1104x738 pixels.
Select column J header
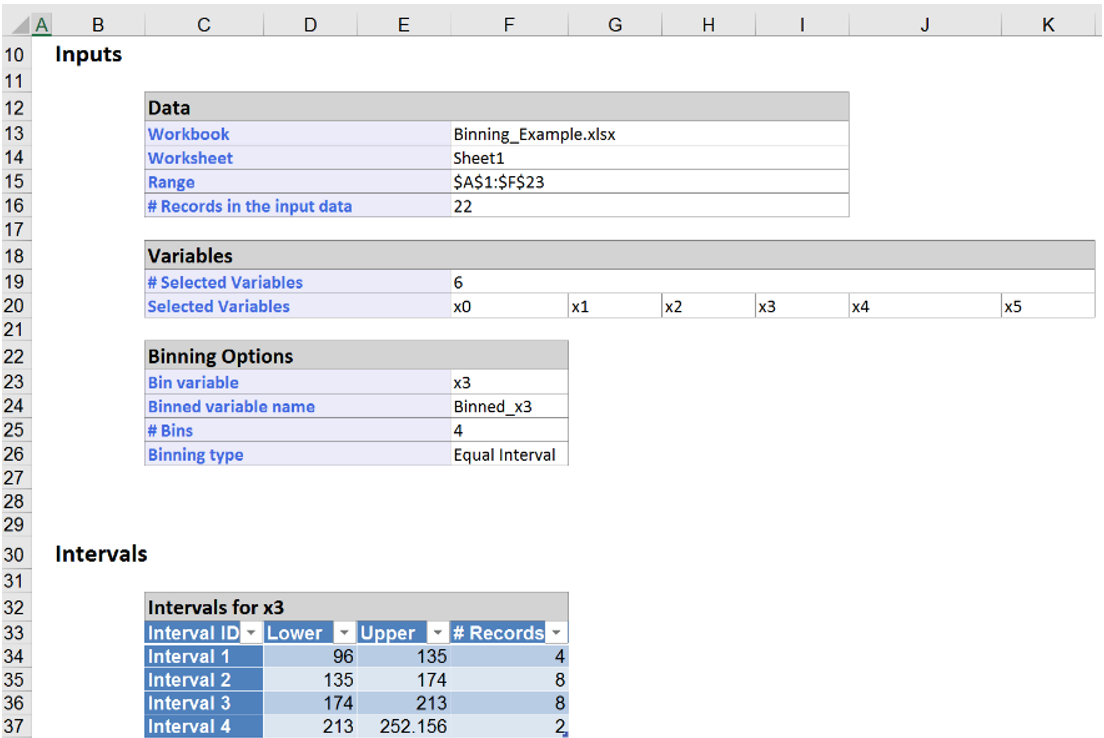tap(924, 25)
